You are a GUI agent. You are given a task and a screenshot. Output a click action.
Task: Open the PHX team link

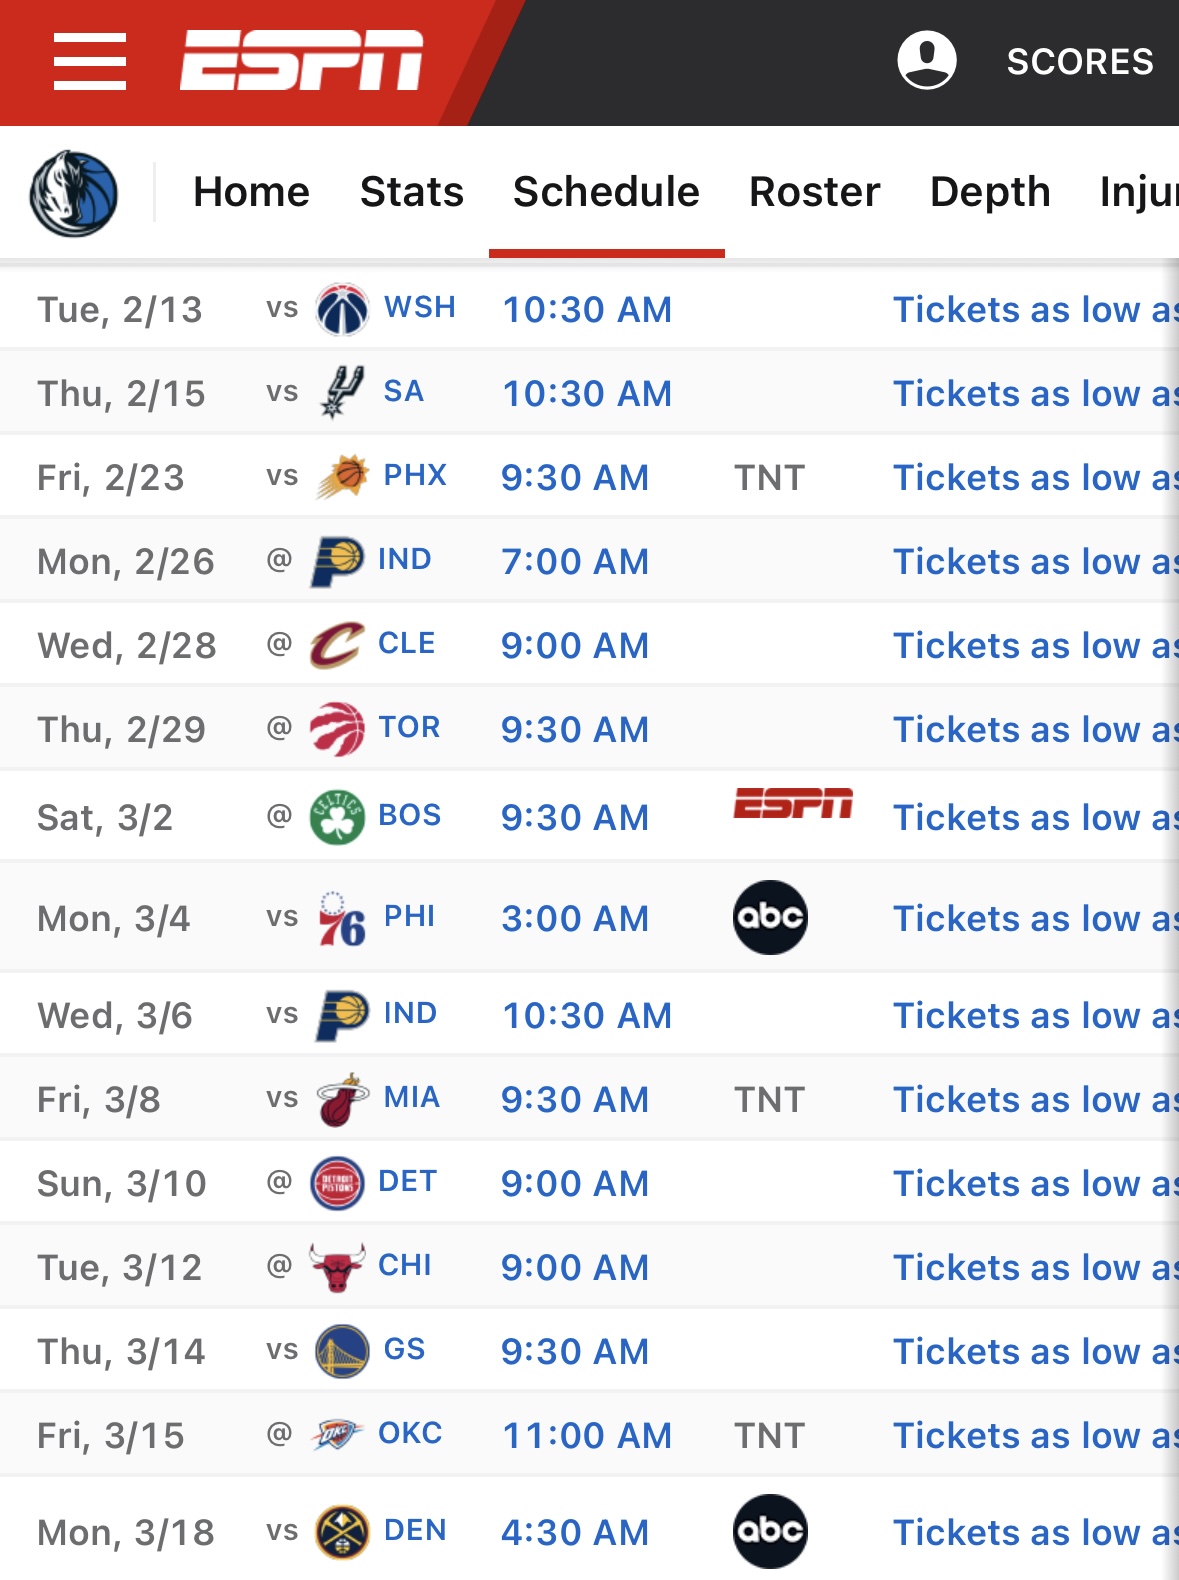coord(415,475)
